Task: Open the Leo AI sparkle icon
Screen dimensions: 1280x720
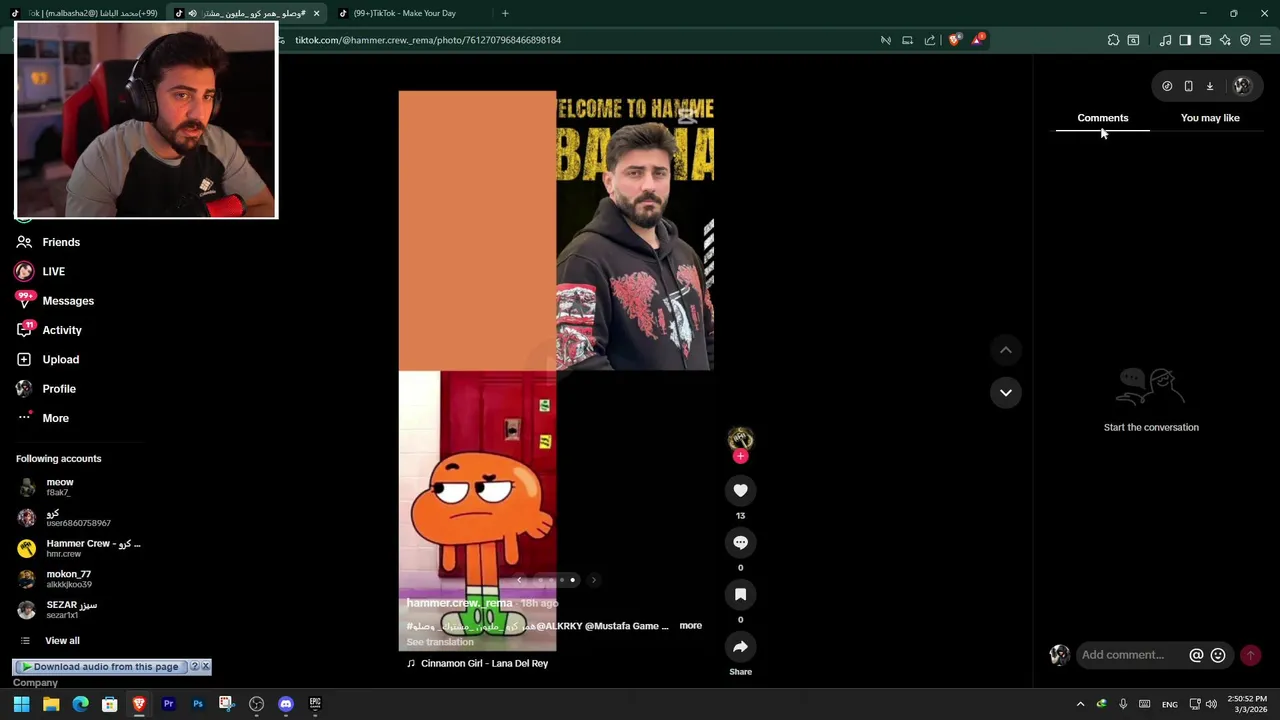Action: tap(1225, 40)
